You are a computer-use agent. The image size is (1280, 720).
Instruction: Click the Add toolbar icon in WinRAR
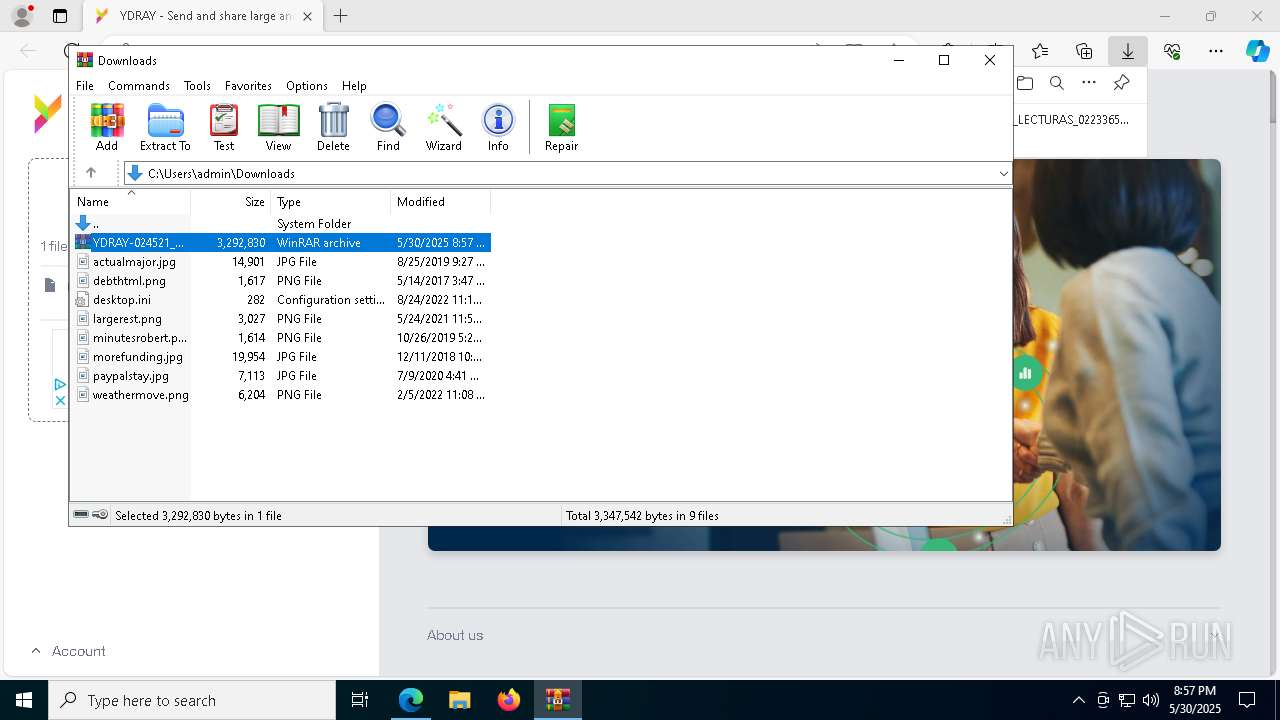107,127
